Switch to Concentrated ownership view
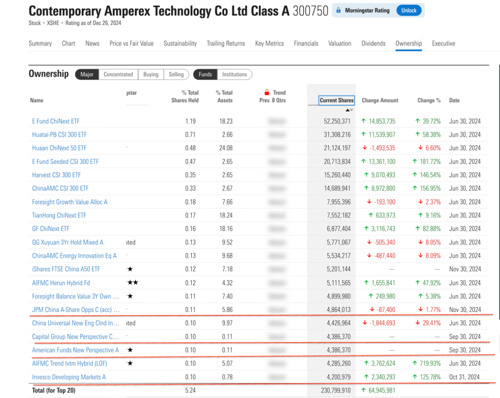Viewport: 500px width, 398px height. click(x=118, y=74)
